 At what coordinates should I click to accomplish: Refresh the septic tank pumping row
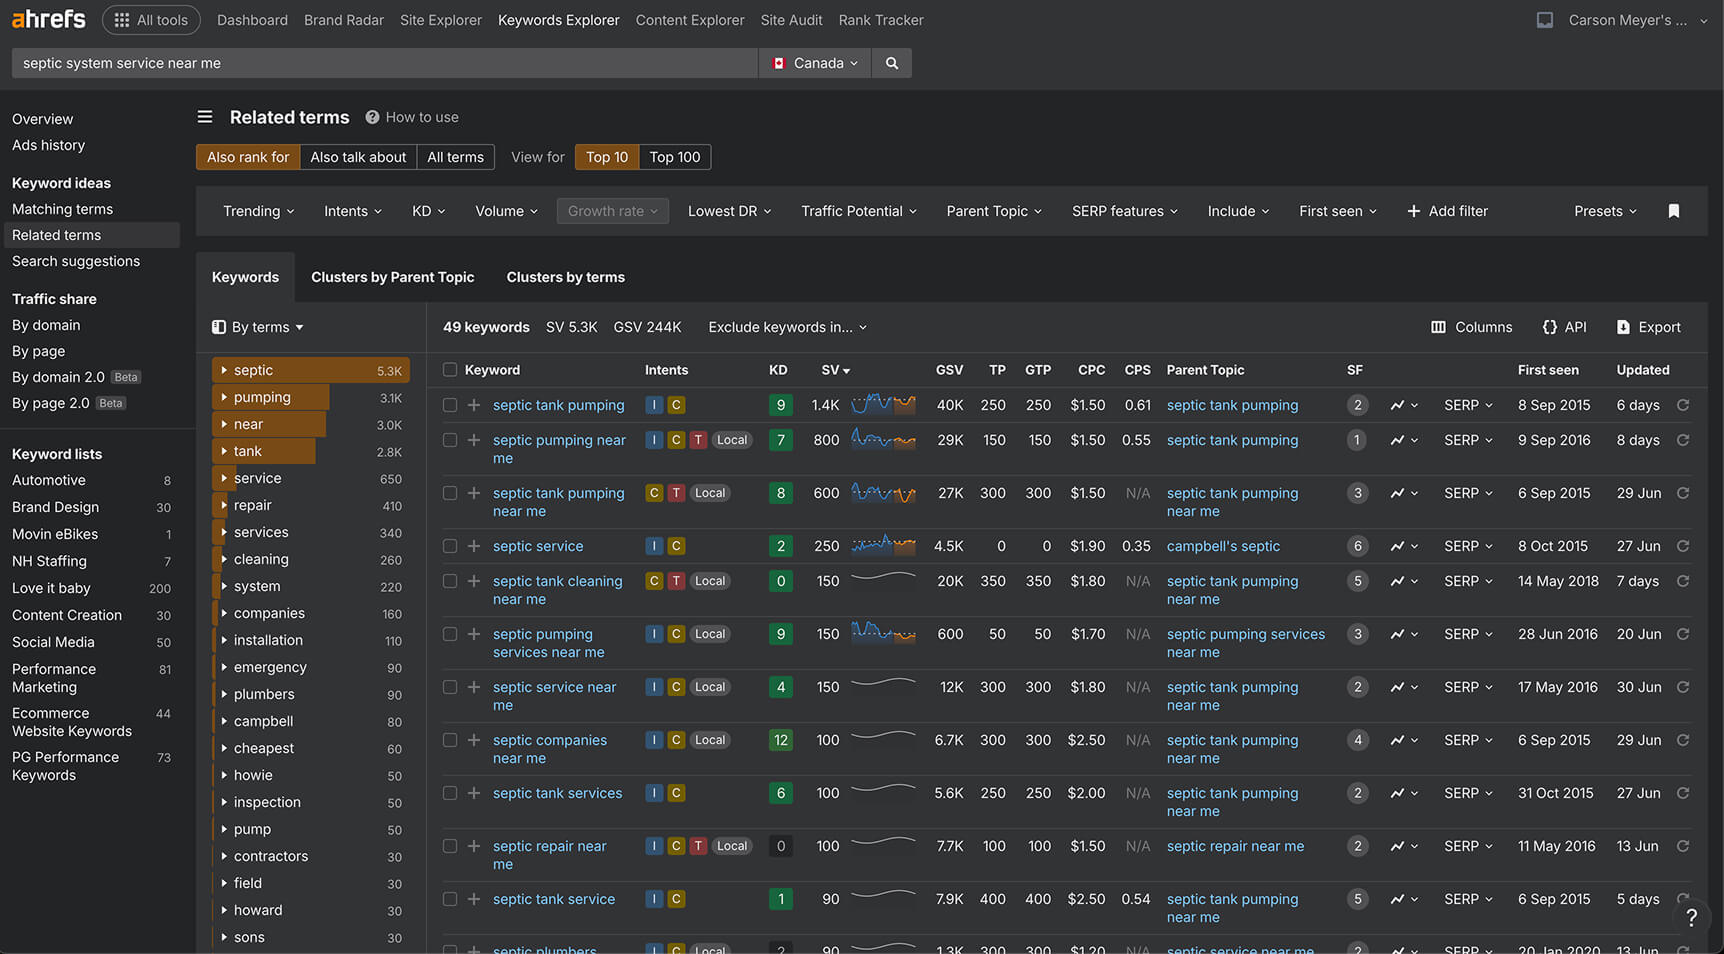[1683, 405]
